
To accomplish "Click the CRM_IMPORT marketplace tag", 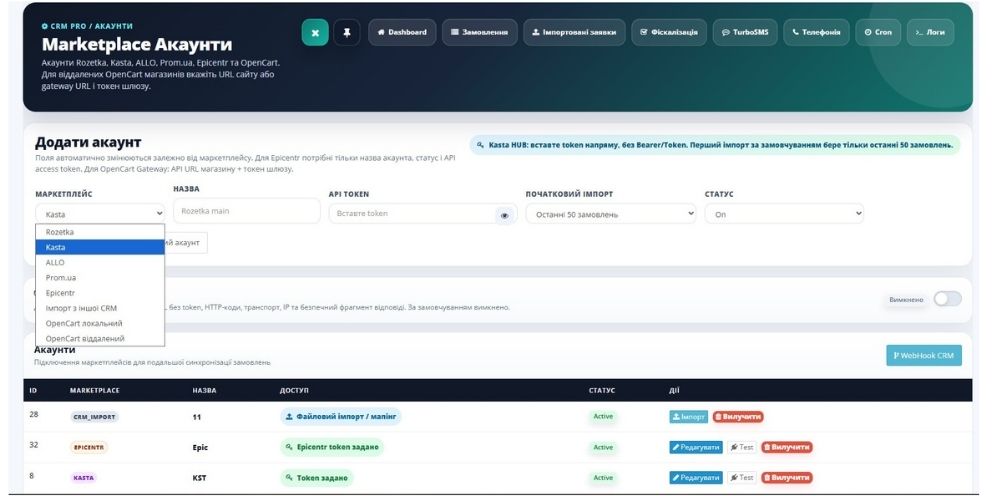I will point(94,417).
